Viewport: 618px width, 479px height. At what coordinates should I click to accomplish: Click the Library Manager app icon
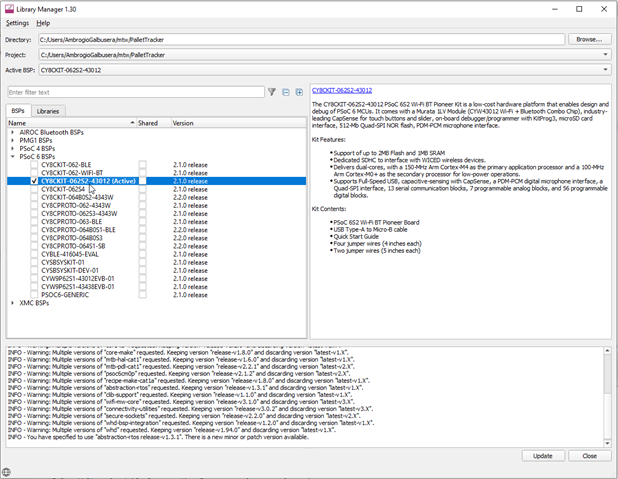[x=9, y=9]
